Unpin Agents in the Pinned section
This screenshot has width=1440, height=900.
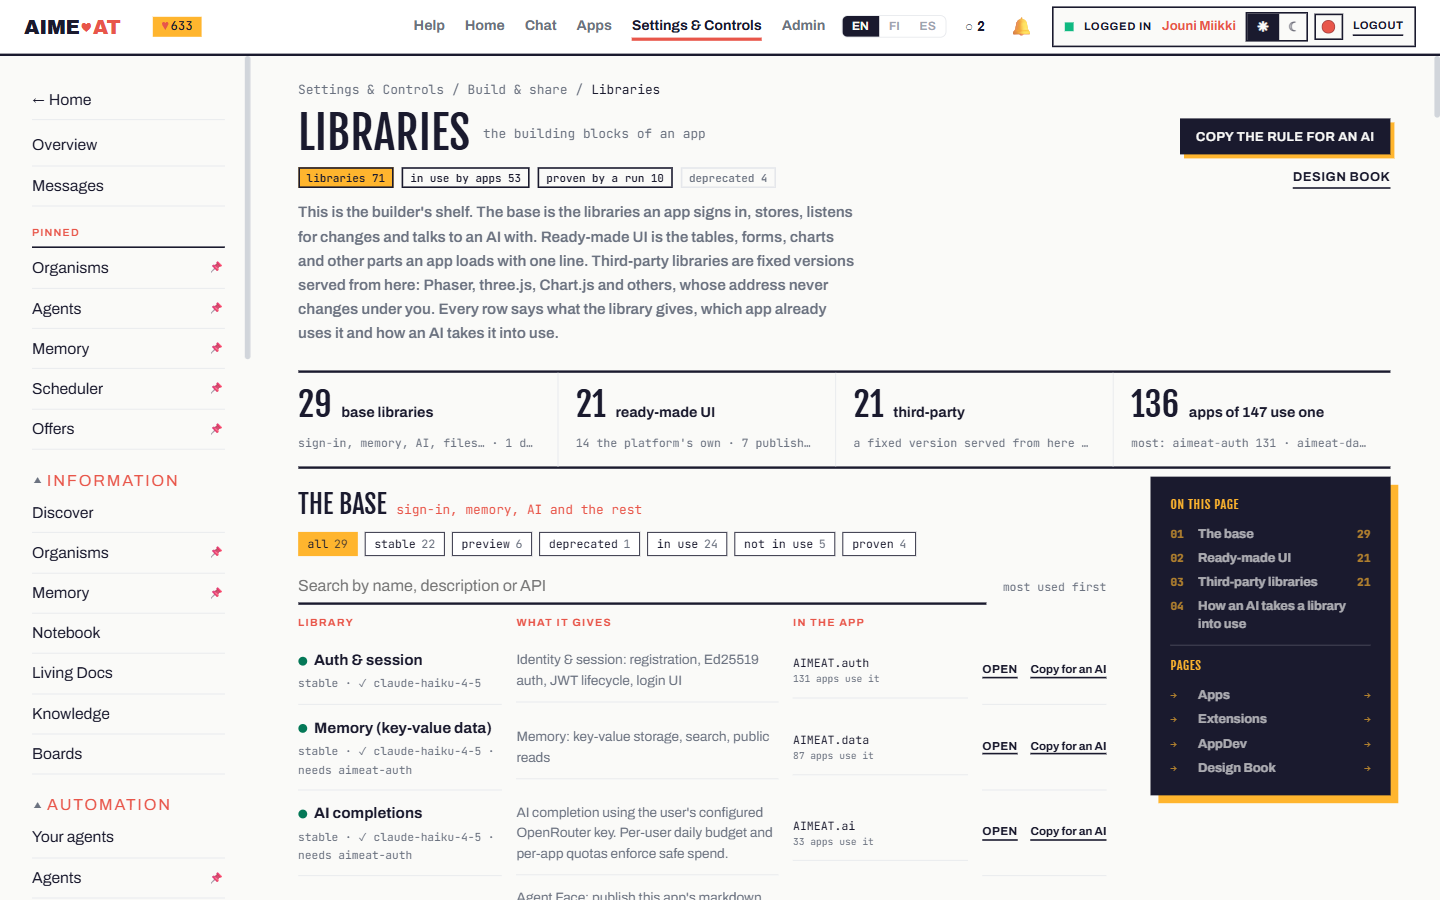coord(216,308)
